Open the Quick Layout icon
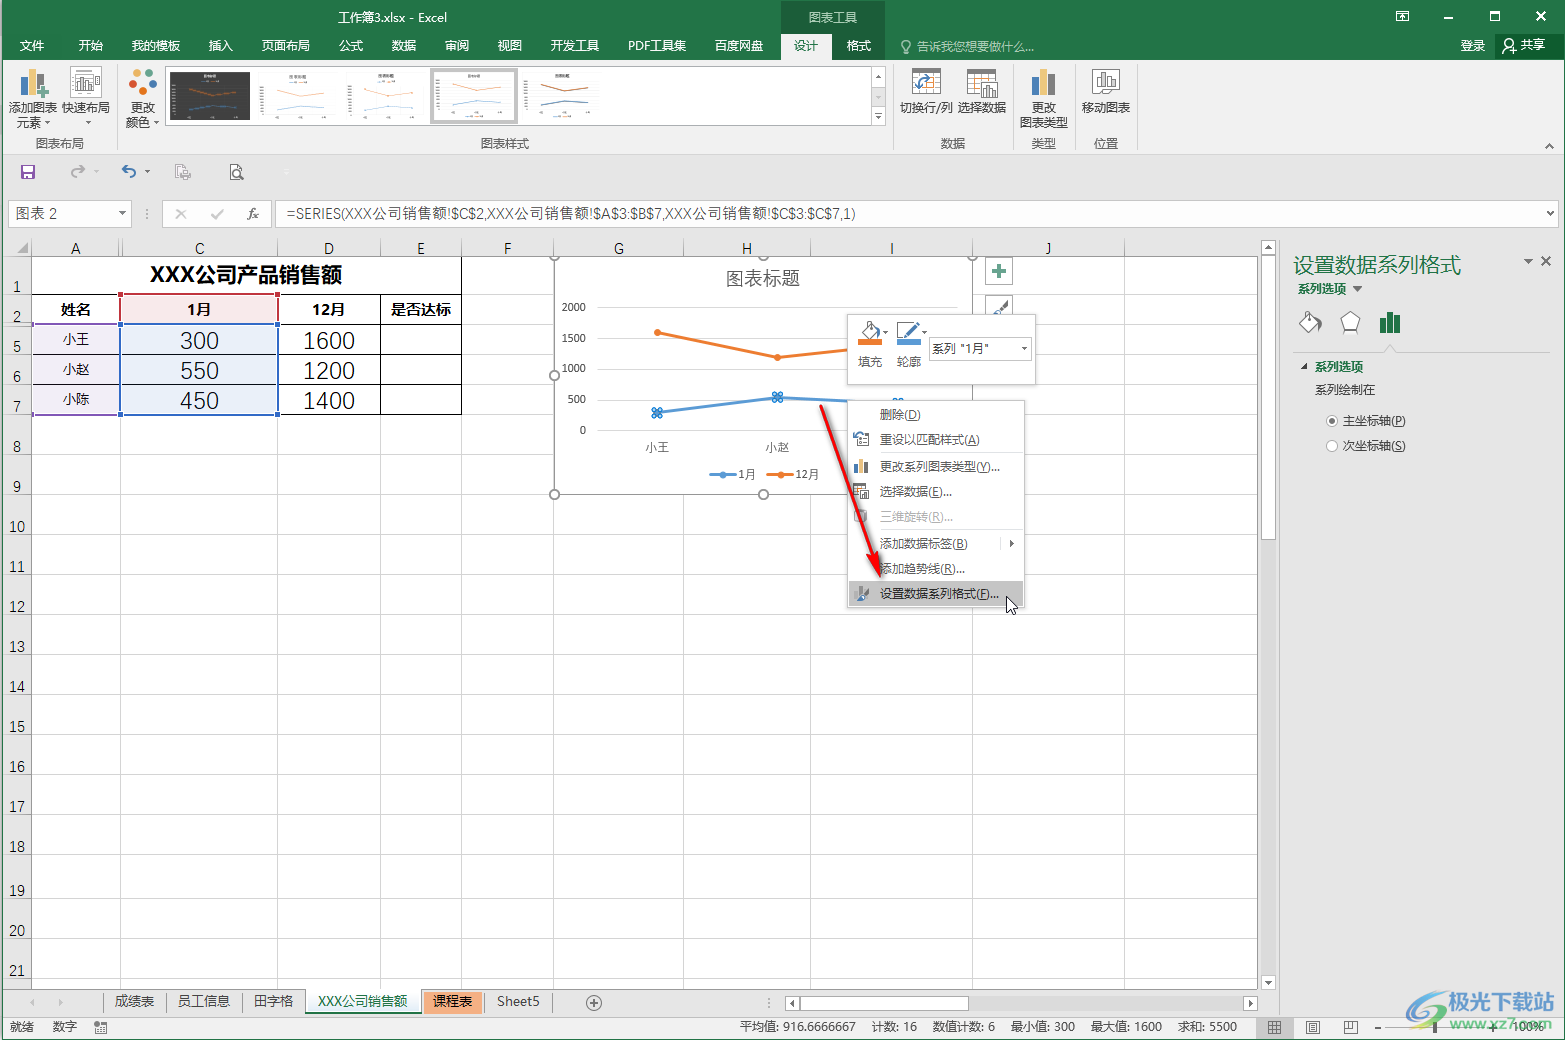Viewport: 1565px width, 1040px height. point(86,84)
